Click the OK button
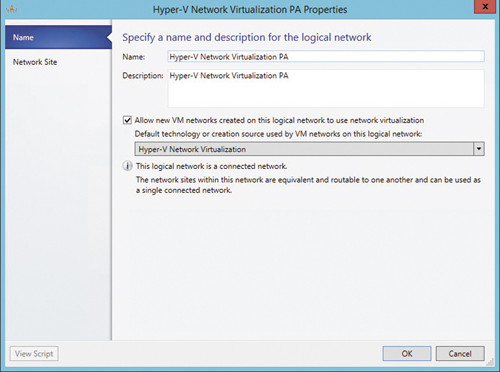 pyautogui.click(x=407, y=354)
